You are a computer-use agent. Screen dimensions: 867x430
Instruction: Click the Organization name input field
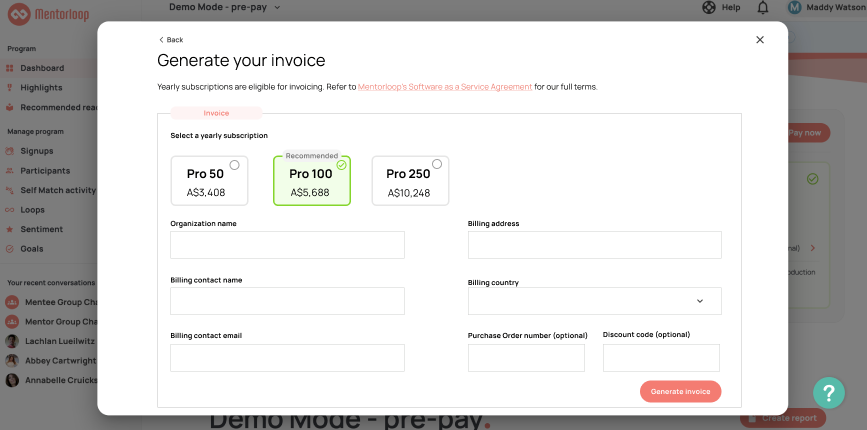click(x=287, y=245)
